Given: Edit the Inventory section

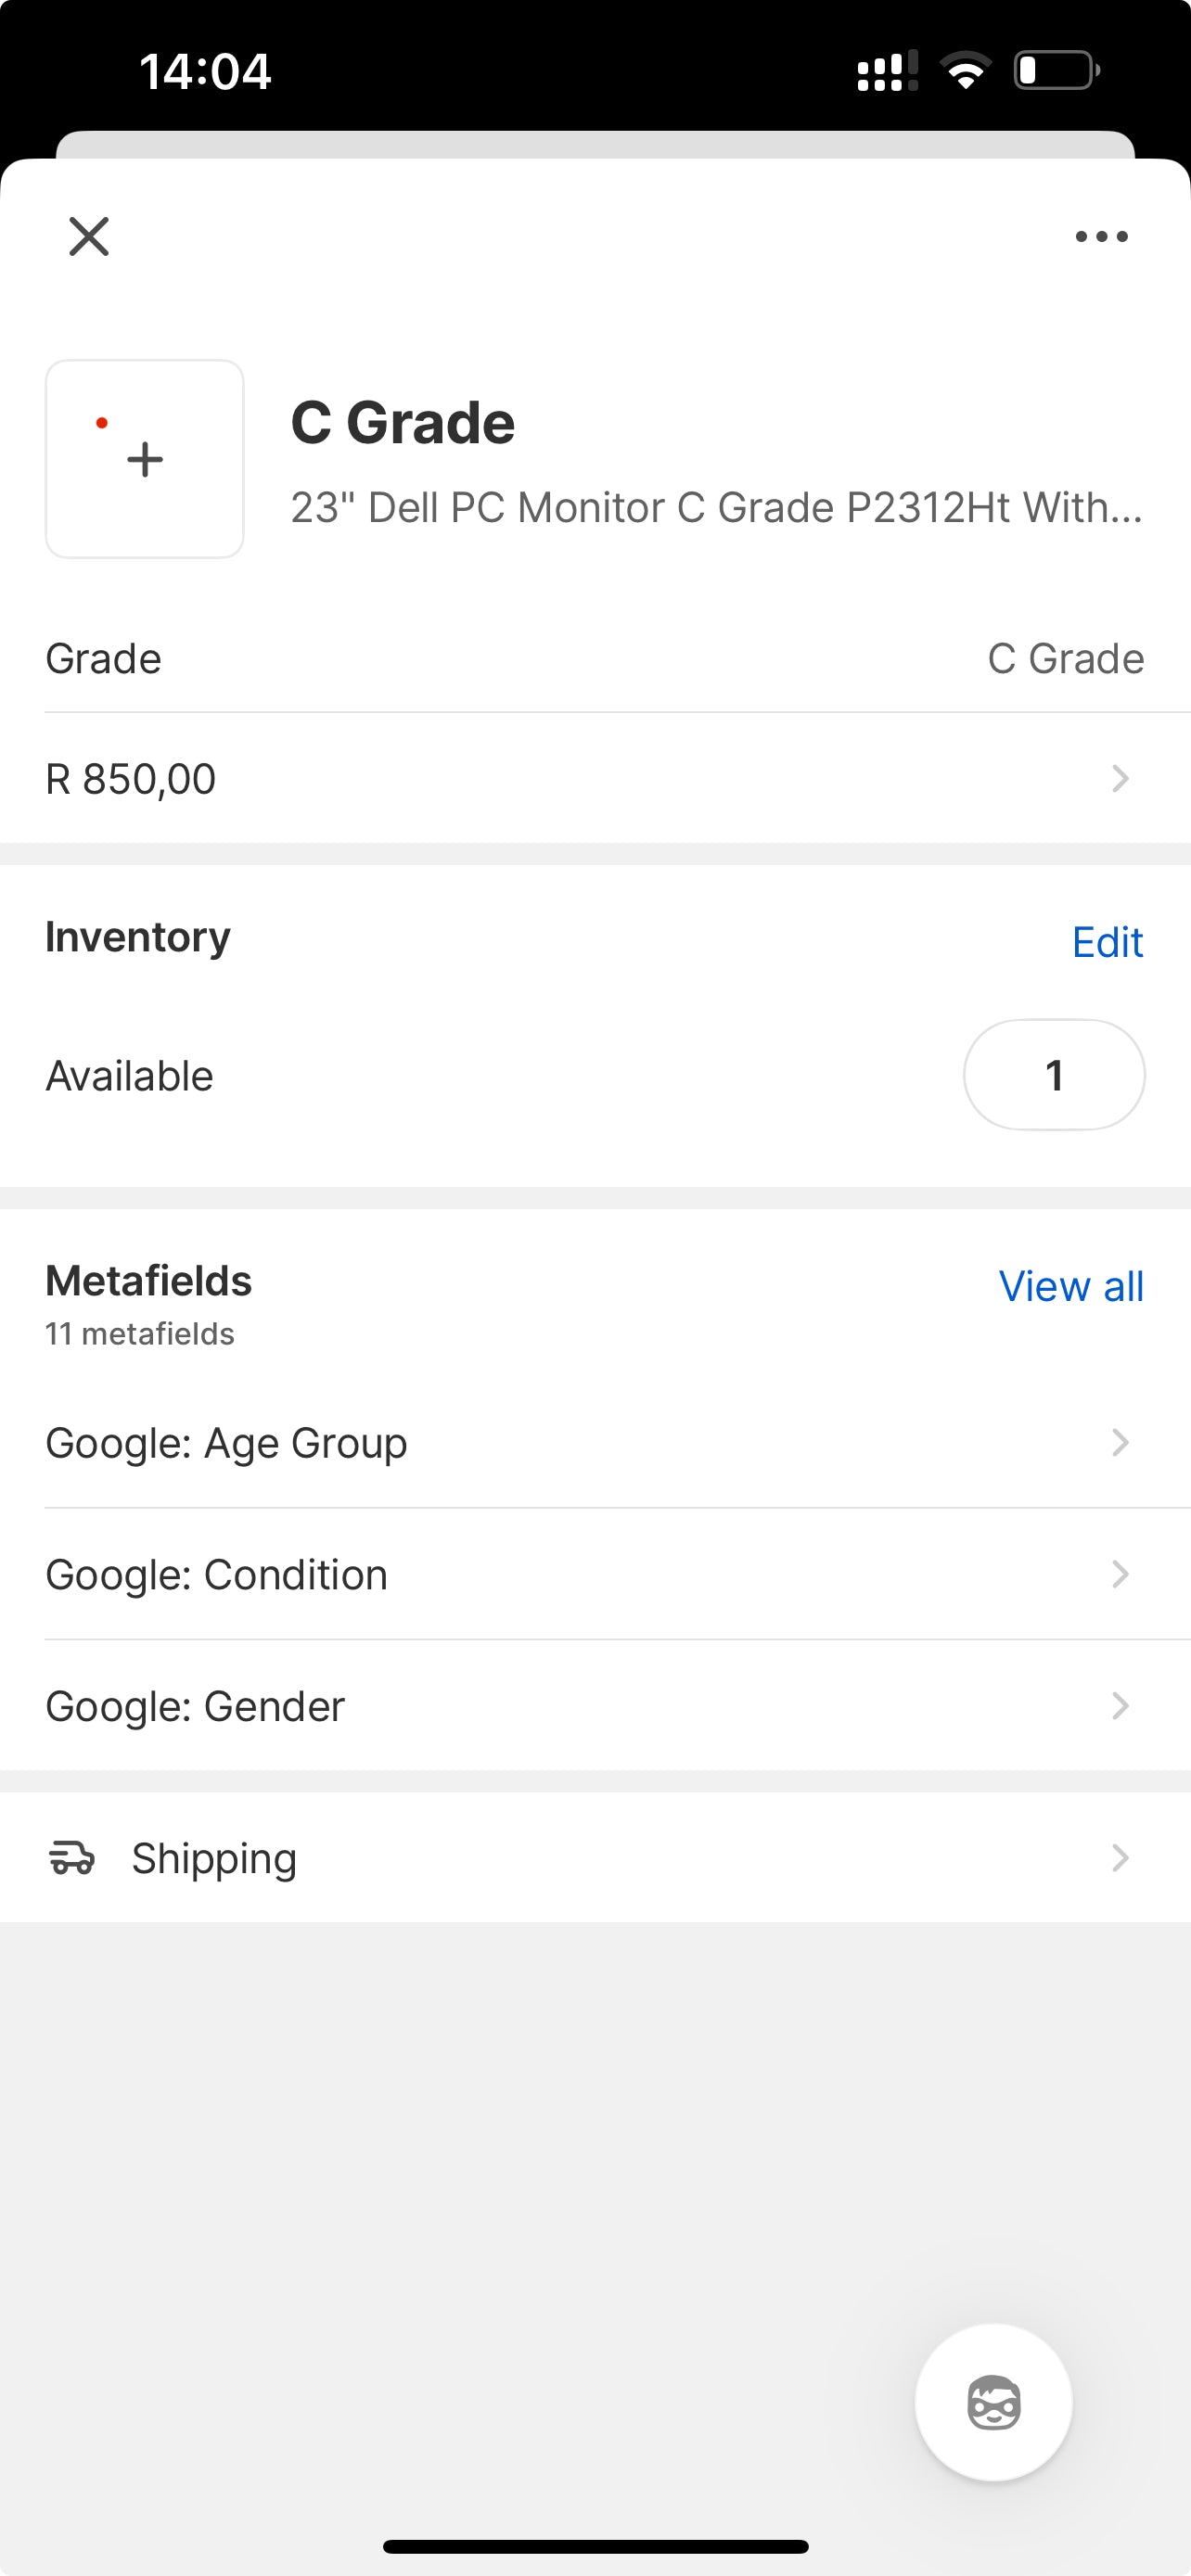Looking at the screenshot, I should tap(1107, 941).
